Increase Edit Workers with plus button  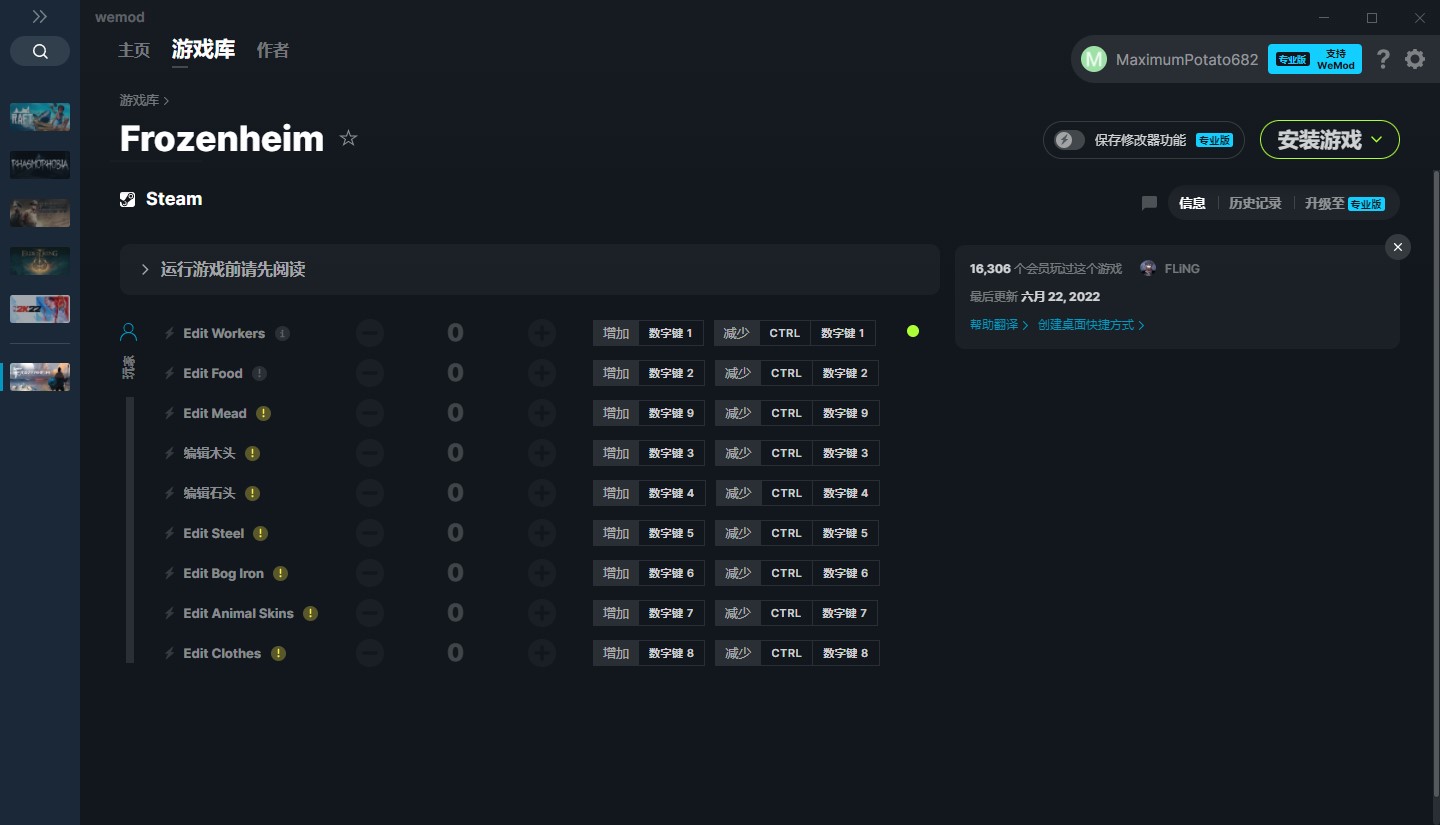[x=542, y=333]
